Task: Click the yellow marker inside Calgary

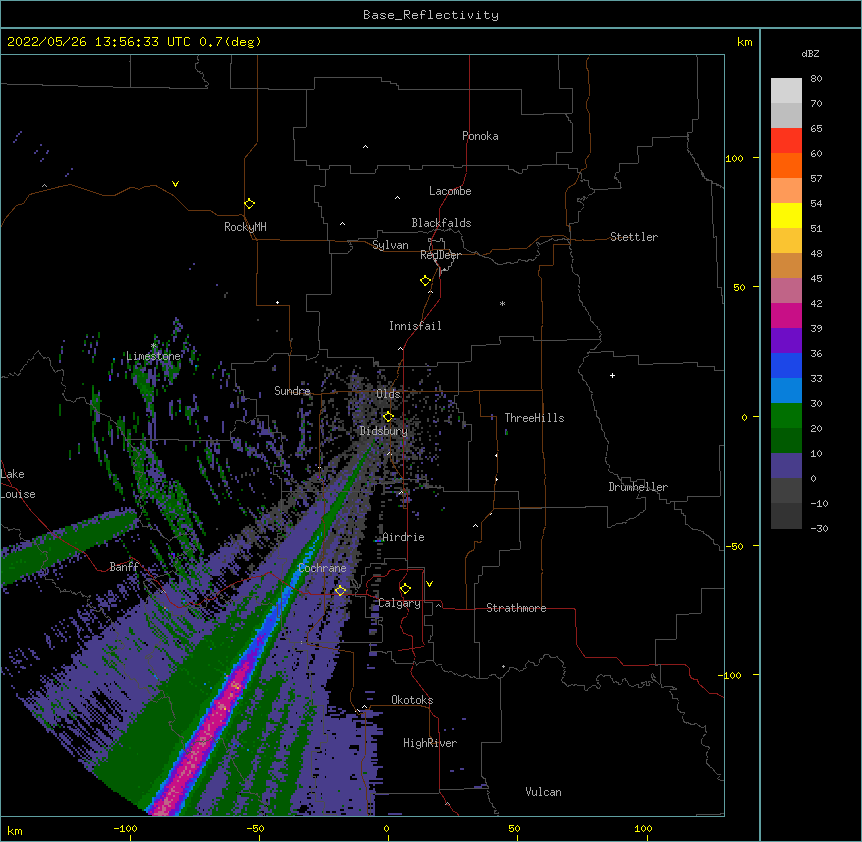Action: (x=405, y=589)
